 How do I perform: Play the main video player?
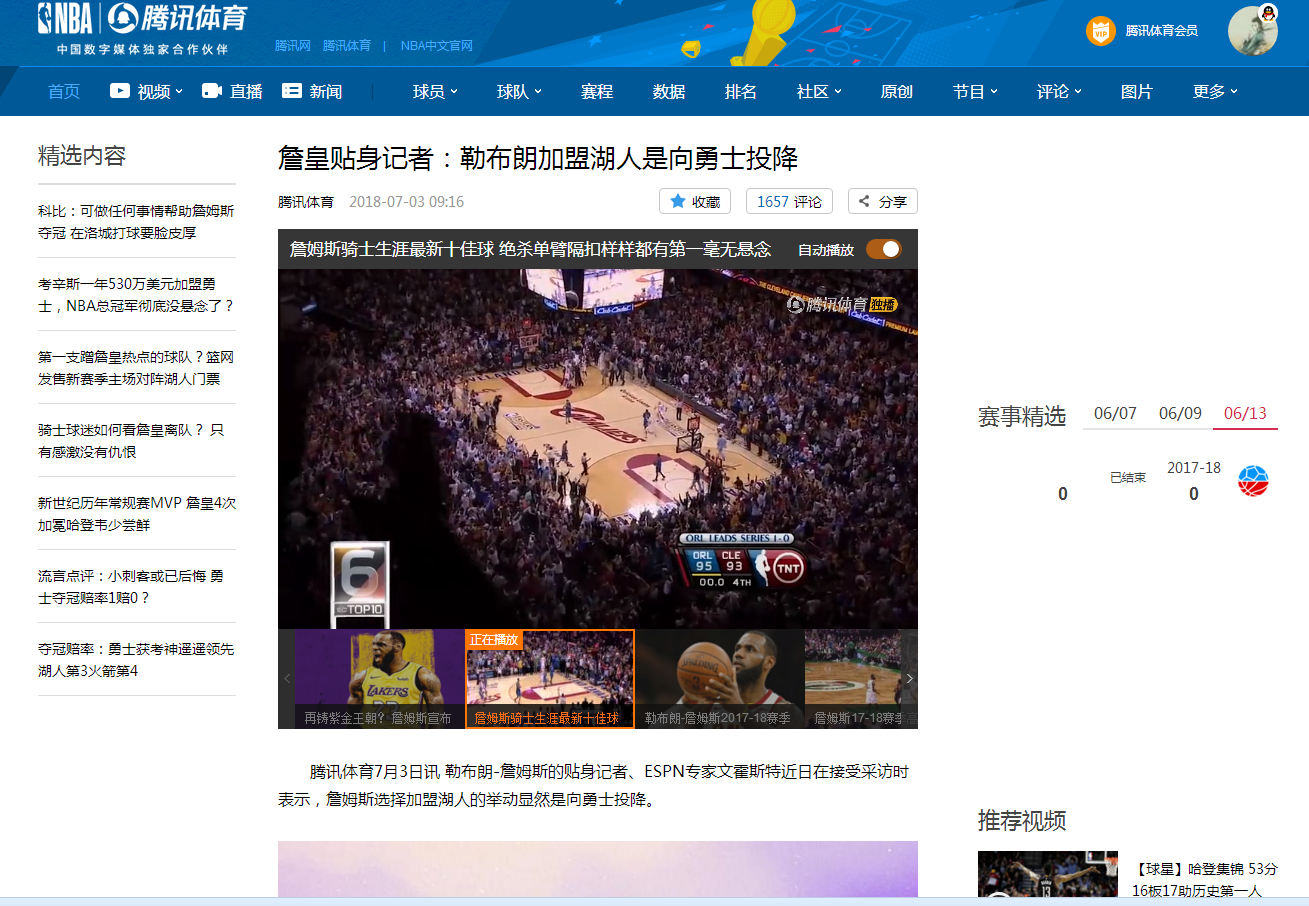click(x=598, y=448)
